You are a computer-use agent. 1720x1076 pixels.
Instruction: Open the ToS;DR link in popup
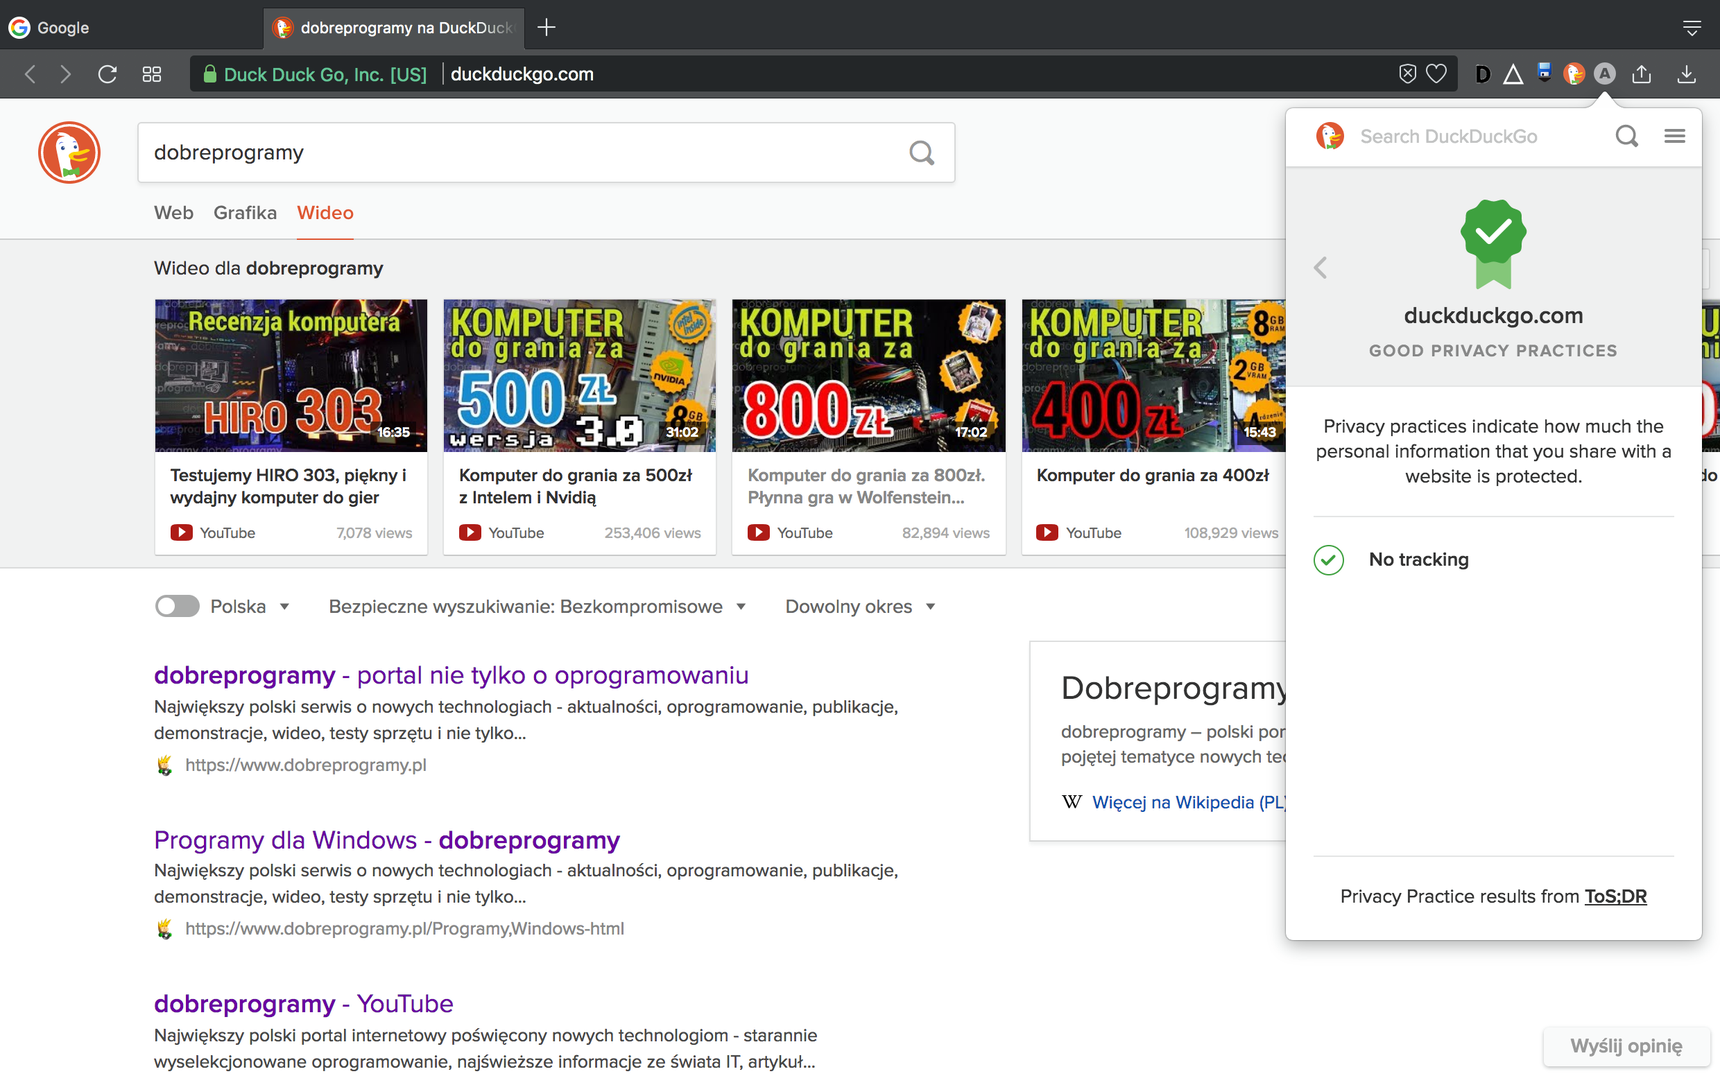[1615, 896]
